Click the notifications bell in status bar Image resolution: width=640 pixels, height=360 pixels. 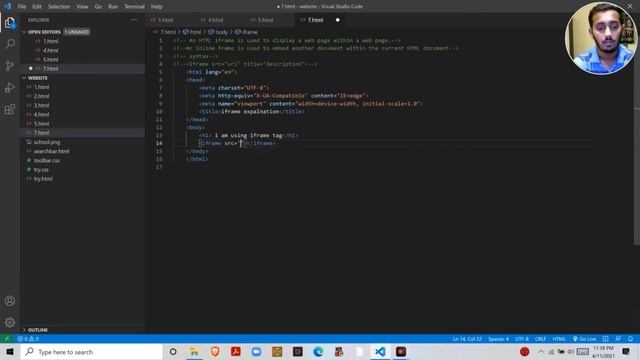[x=630, y=339]
